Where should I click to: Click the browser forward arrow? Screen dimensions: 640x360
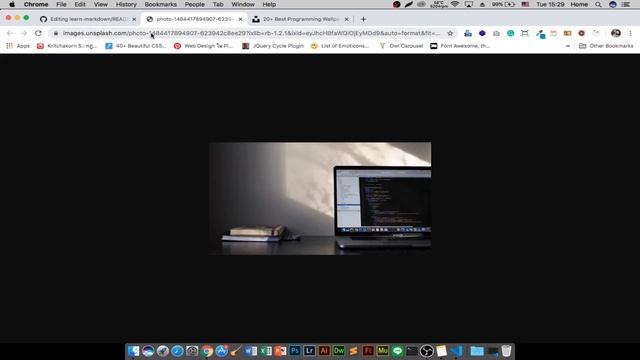[24, 33]
